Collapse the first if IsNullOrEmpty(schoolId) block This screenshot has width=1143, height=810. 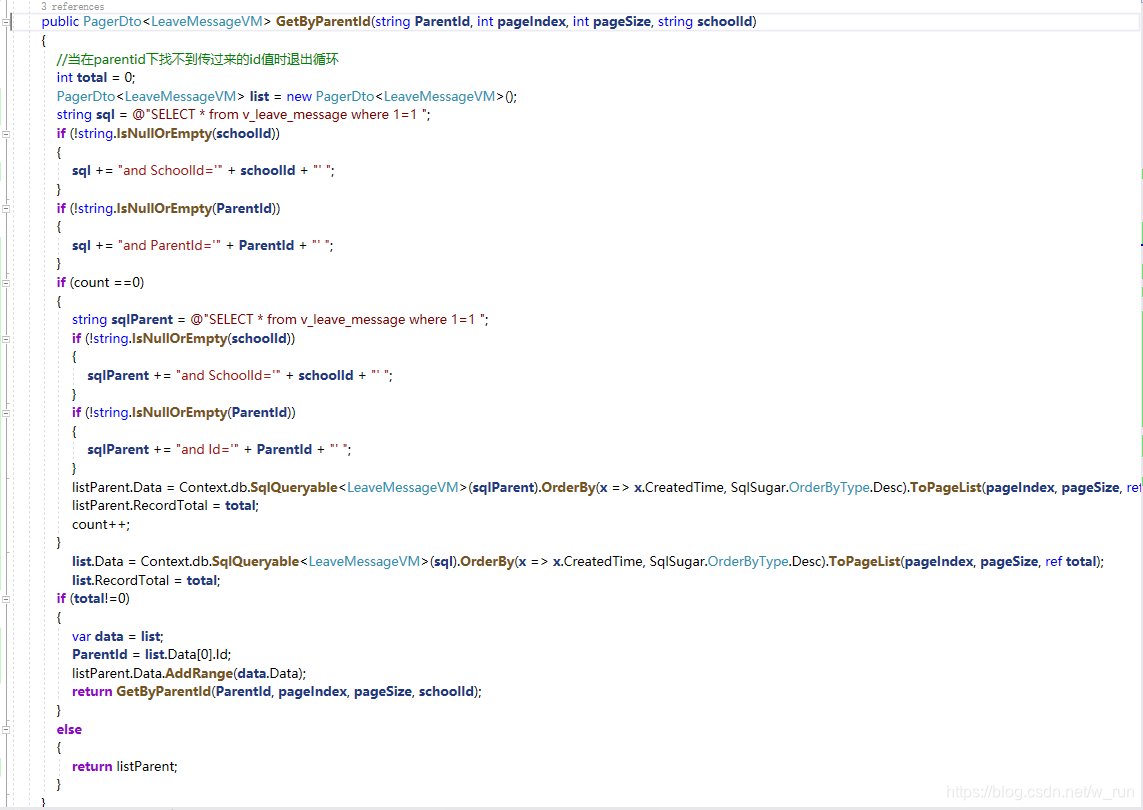pyautogui.click(x=6, y=134)
